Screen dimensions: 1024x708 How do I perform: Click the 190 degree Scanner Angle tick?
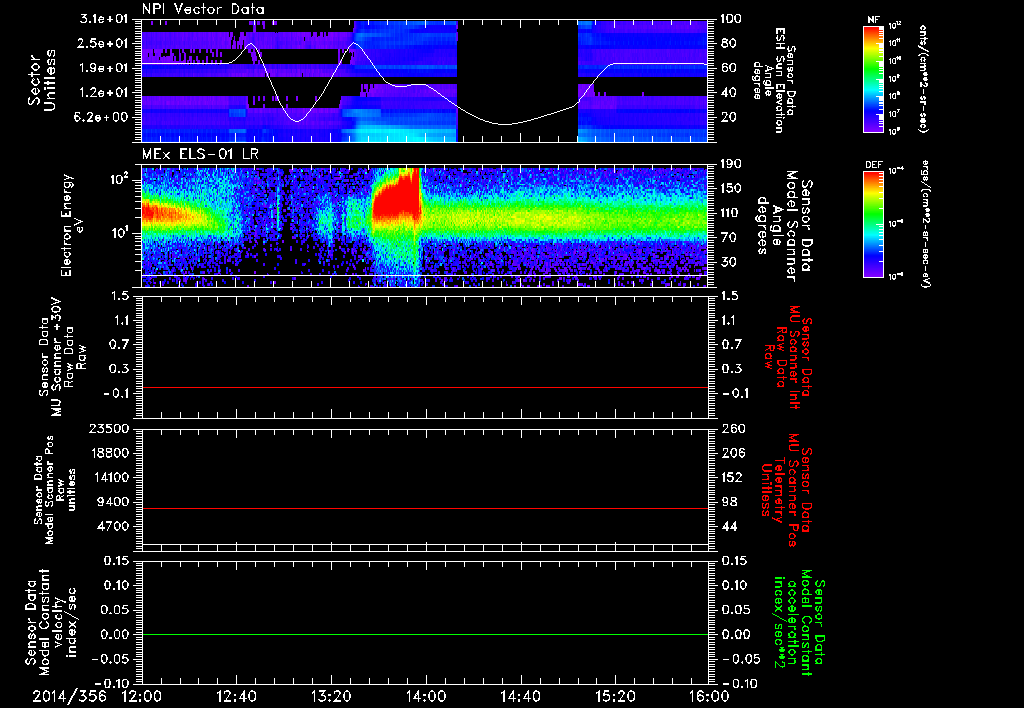[x=732, y=164]
